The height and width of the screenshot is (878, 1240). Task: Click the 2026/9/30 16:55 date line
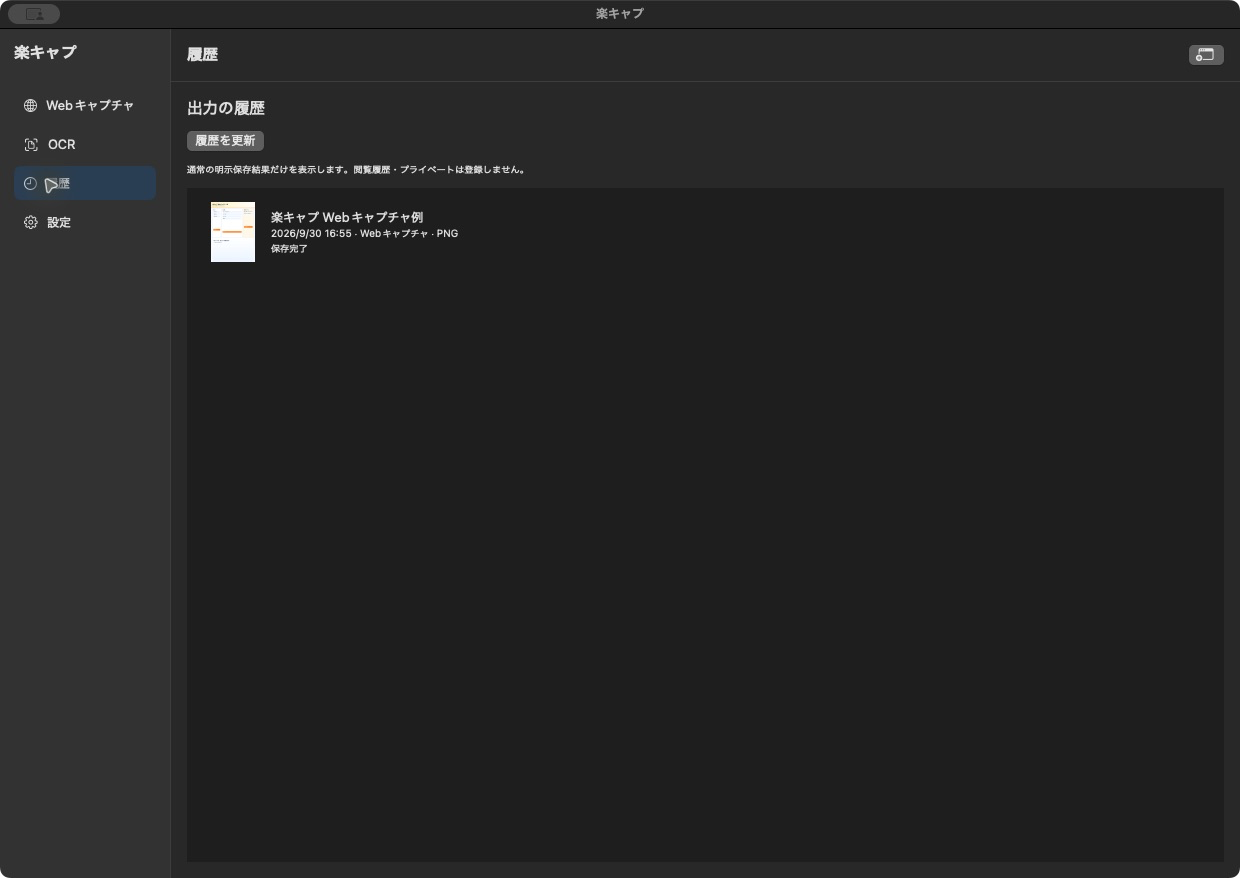pyautogui.click(x=364, y=234)
